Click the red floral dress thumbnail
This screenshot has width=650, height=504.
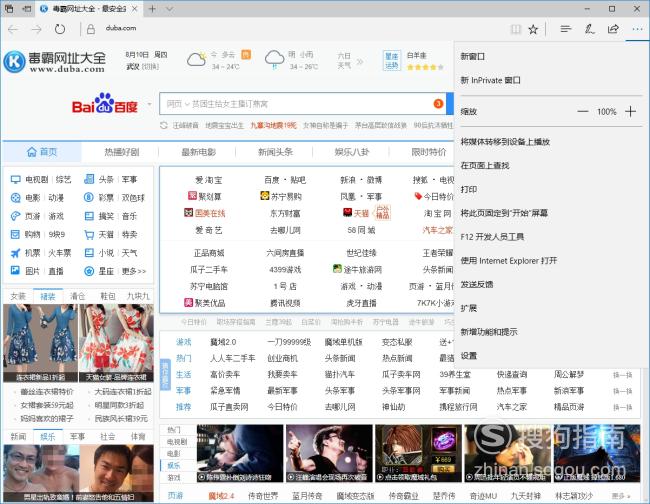[116, 343]
